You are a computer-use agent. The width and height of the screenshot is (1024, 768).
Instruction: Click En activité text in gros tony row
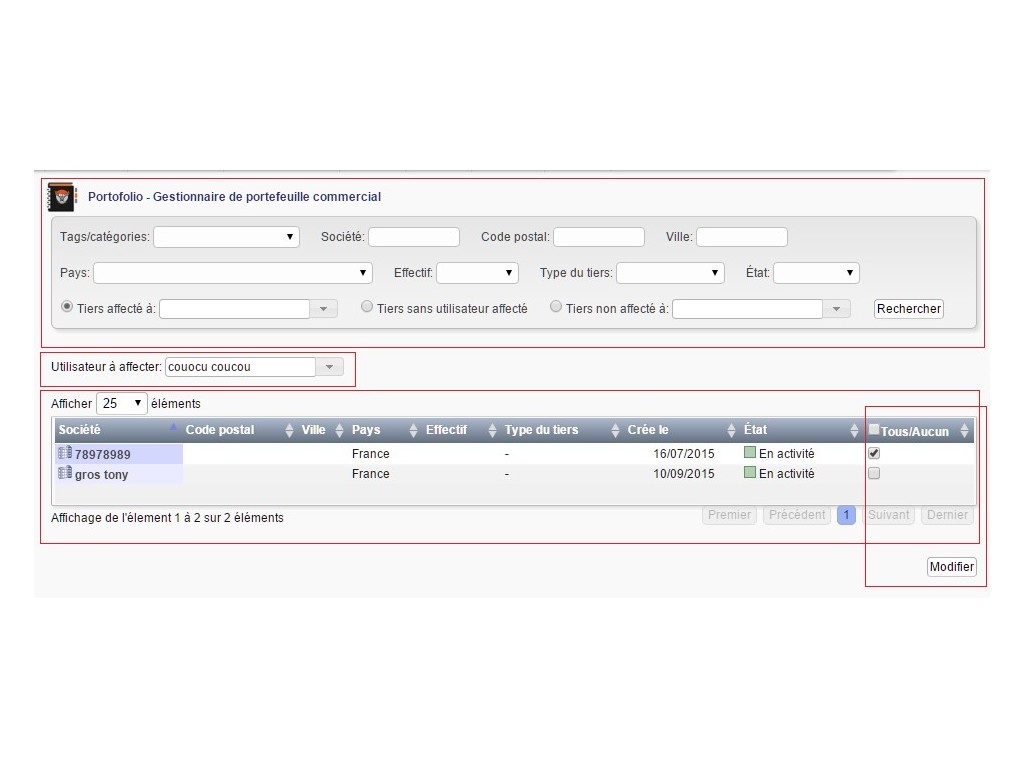(x=786, y=474)
